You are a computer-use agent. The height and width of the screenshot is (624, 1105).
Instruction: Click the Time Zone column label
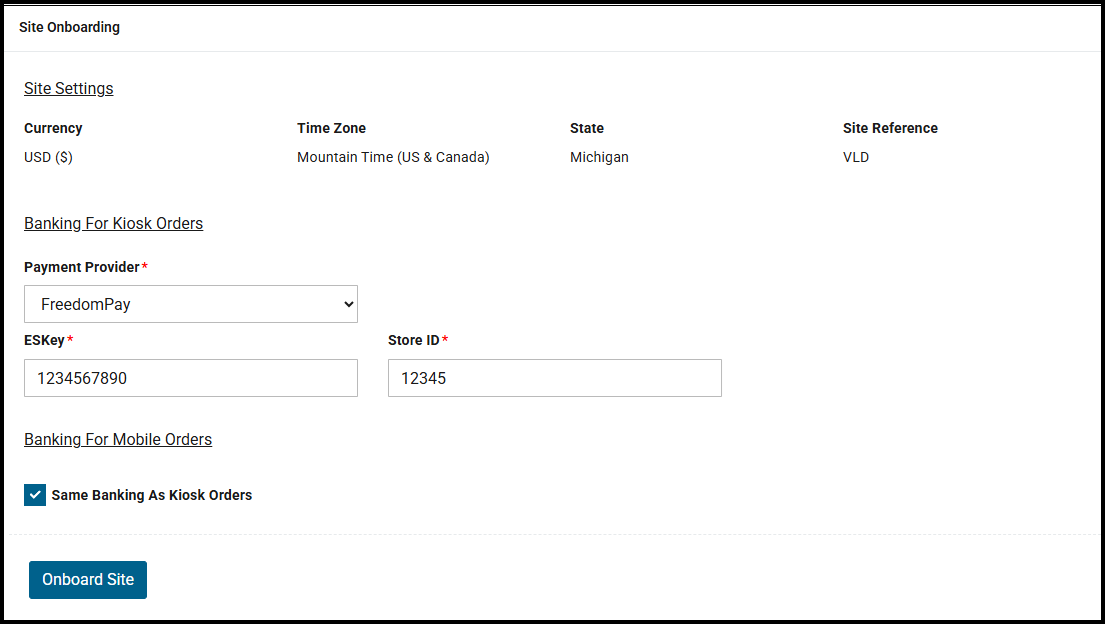point(331,128)
